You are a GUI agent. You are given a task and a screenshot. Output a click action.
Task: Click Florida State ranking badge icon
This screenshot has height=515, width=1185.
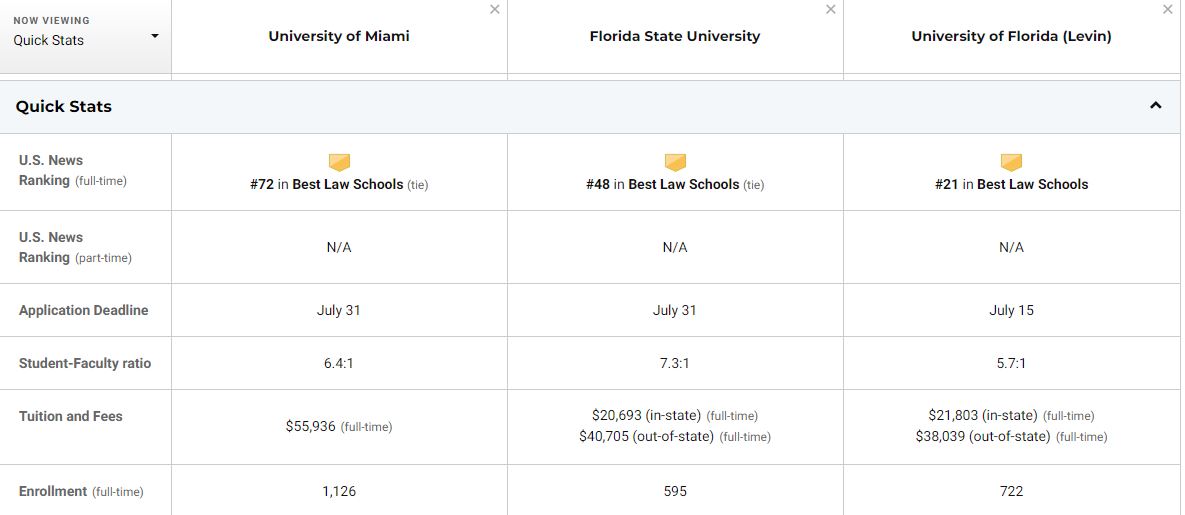(675, 162)
